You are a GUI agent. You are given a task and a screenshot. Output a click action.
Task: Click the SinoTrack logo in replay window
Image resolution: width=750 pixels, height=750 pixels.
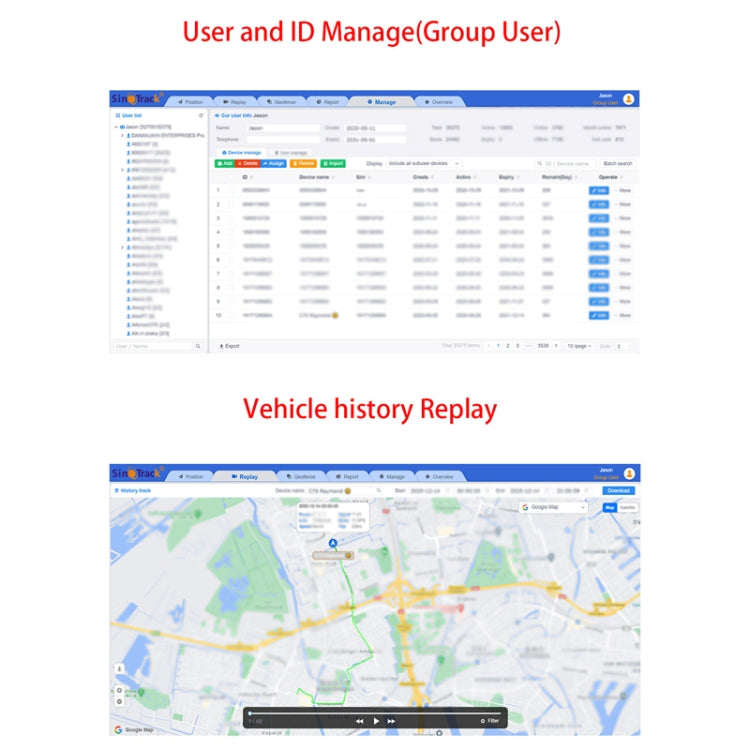pos(134,474)
